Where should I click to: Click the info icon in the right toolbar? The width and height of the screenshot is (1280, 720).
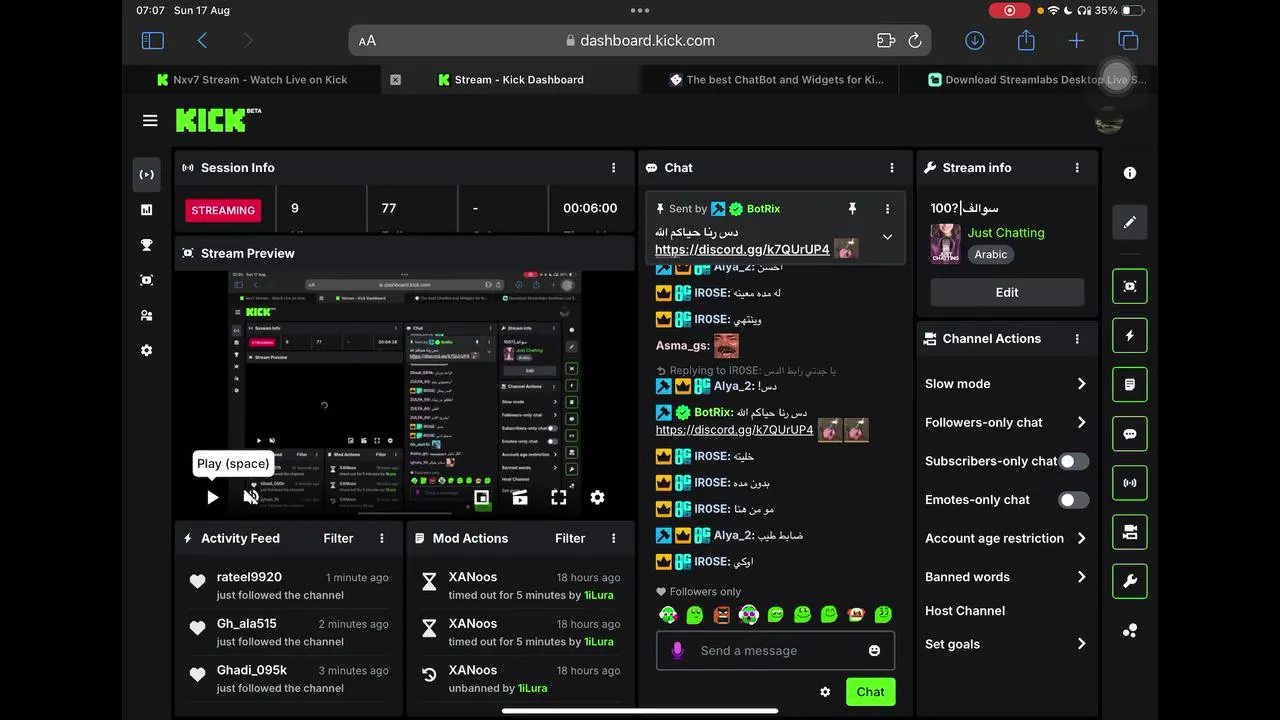pyautogui.click(x=1130, y=173)
